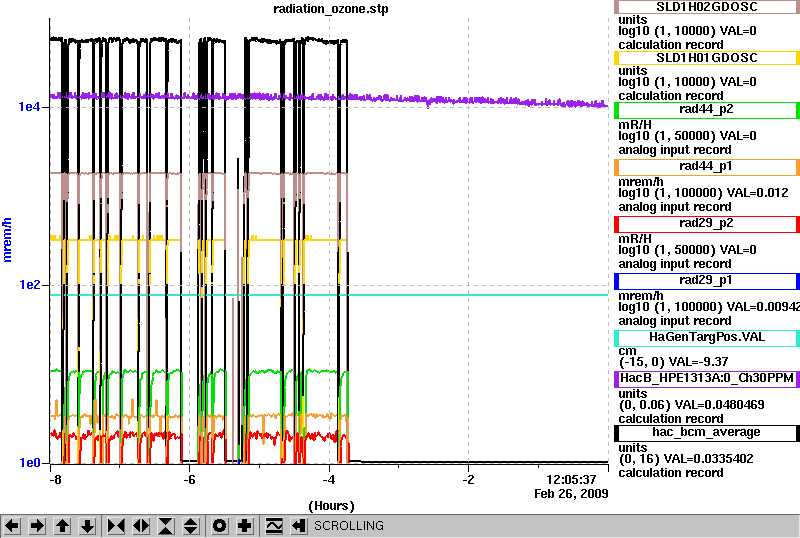
Task: Click the purple ozone trace near plot end
Action: point(587,104)
